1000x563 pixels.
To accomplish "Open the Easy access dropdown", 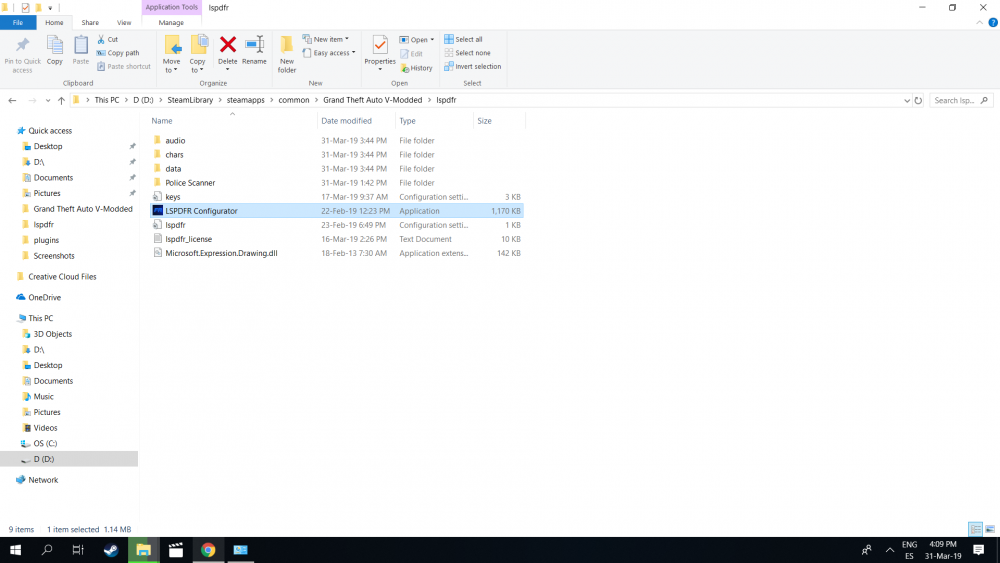I will coord(329,53).
